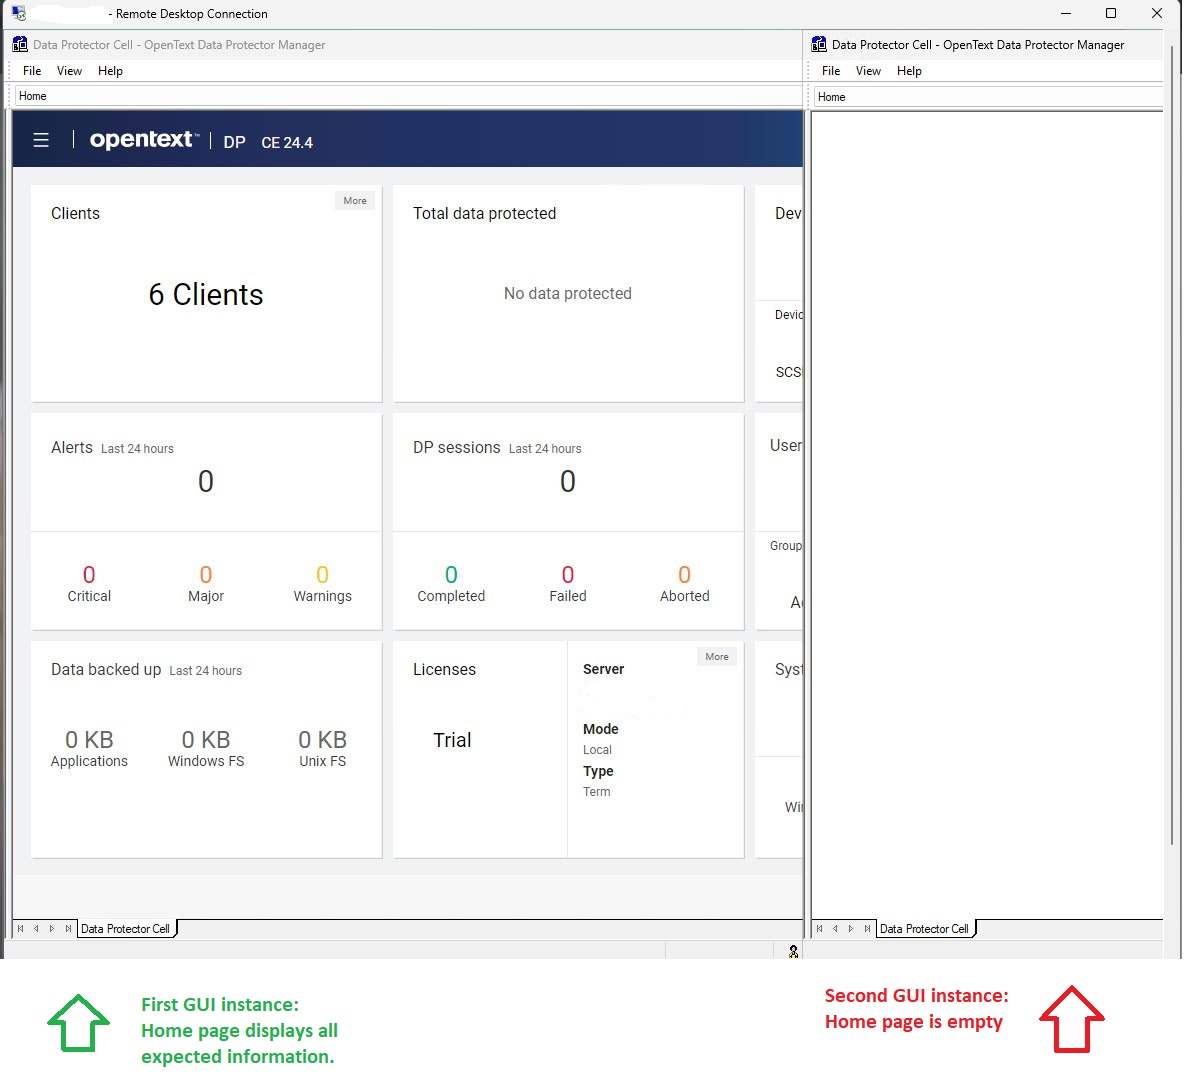
Task: Click the Home context field in second window
Action: [988, 97]
